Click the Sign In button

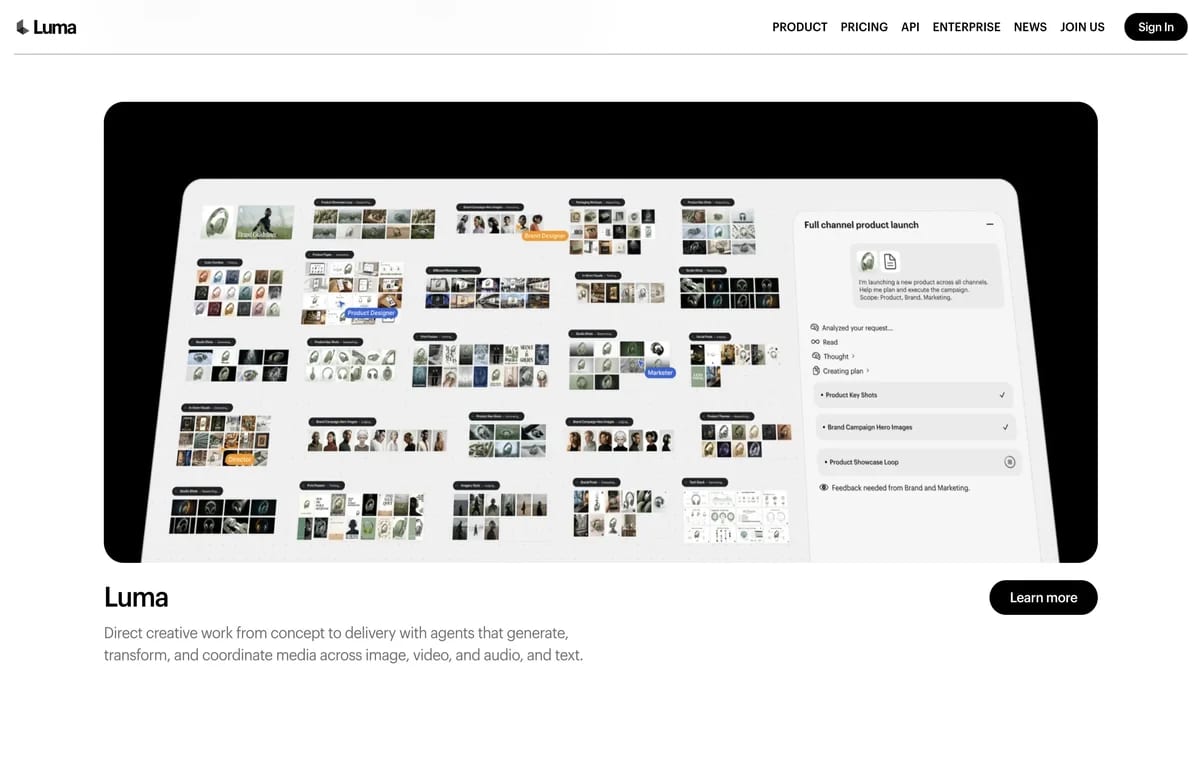point(1156,27)
